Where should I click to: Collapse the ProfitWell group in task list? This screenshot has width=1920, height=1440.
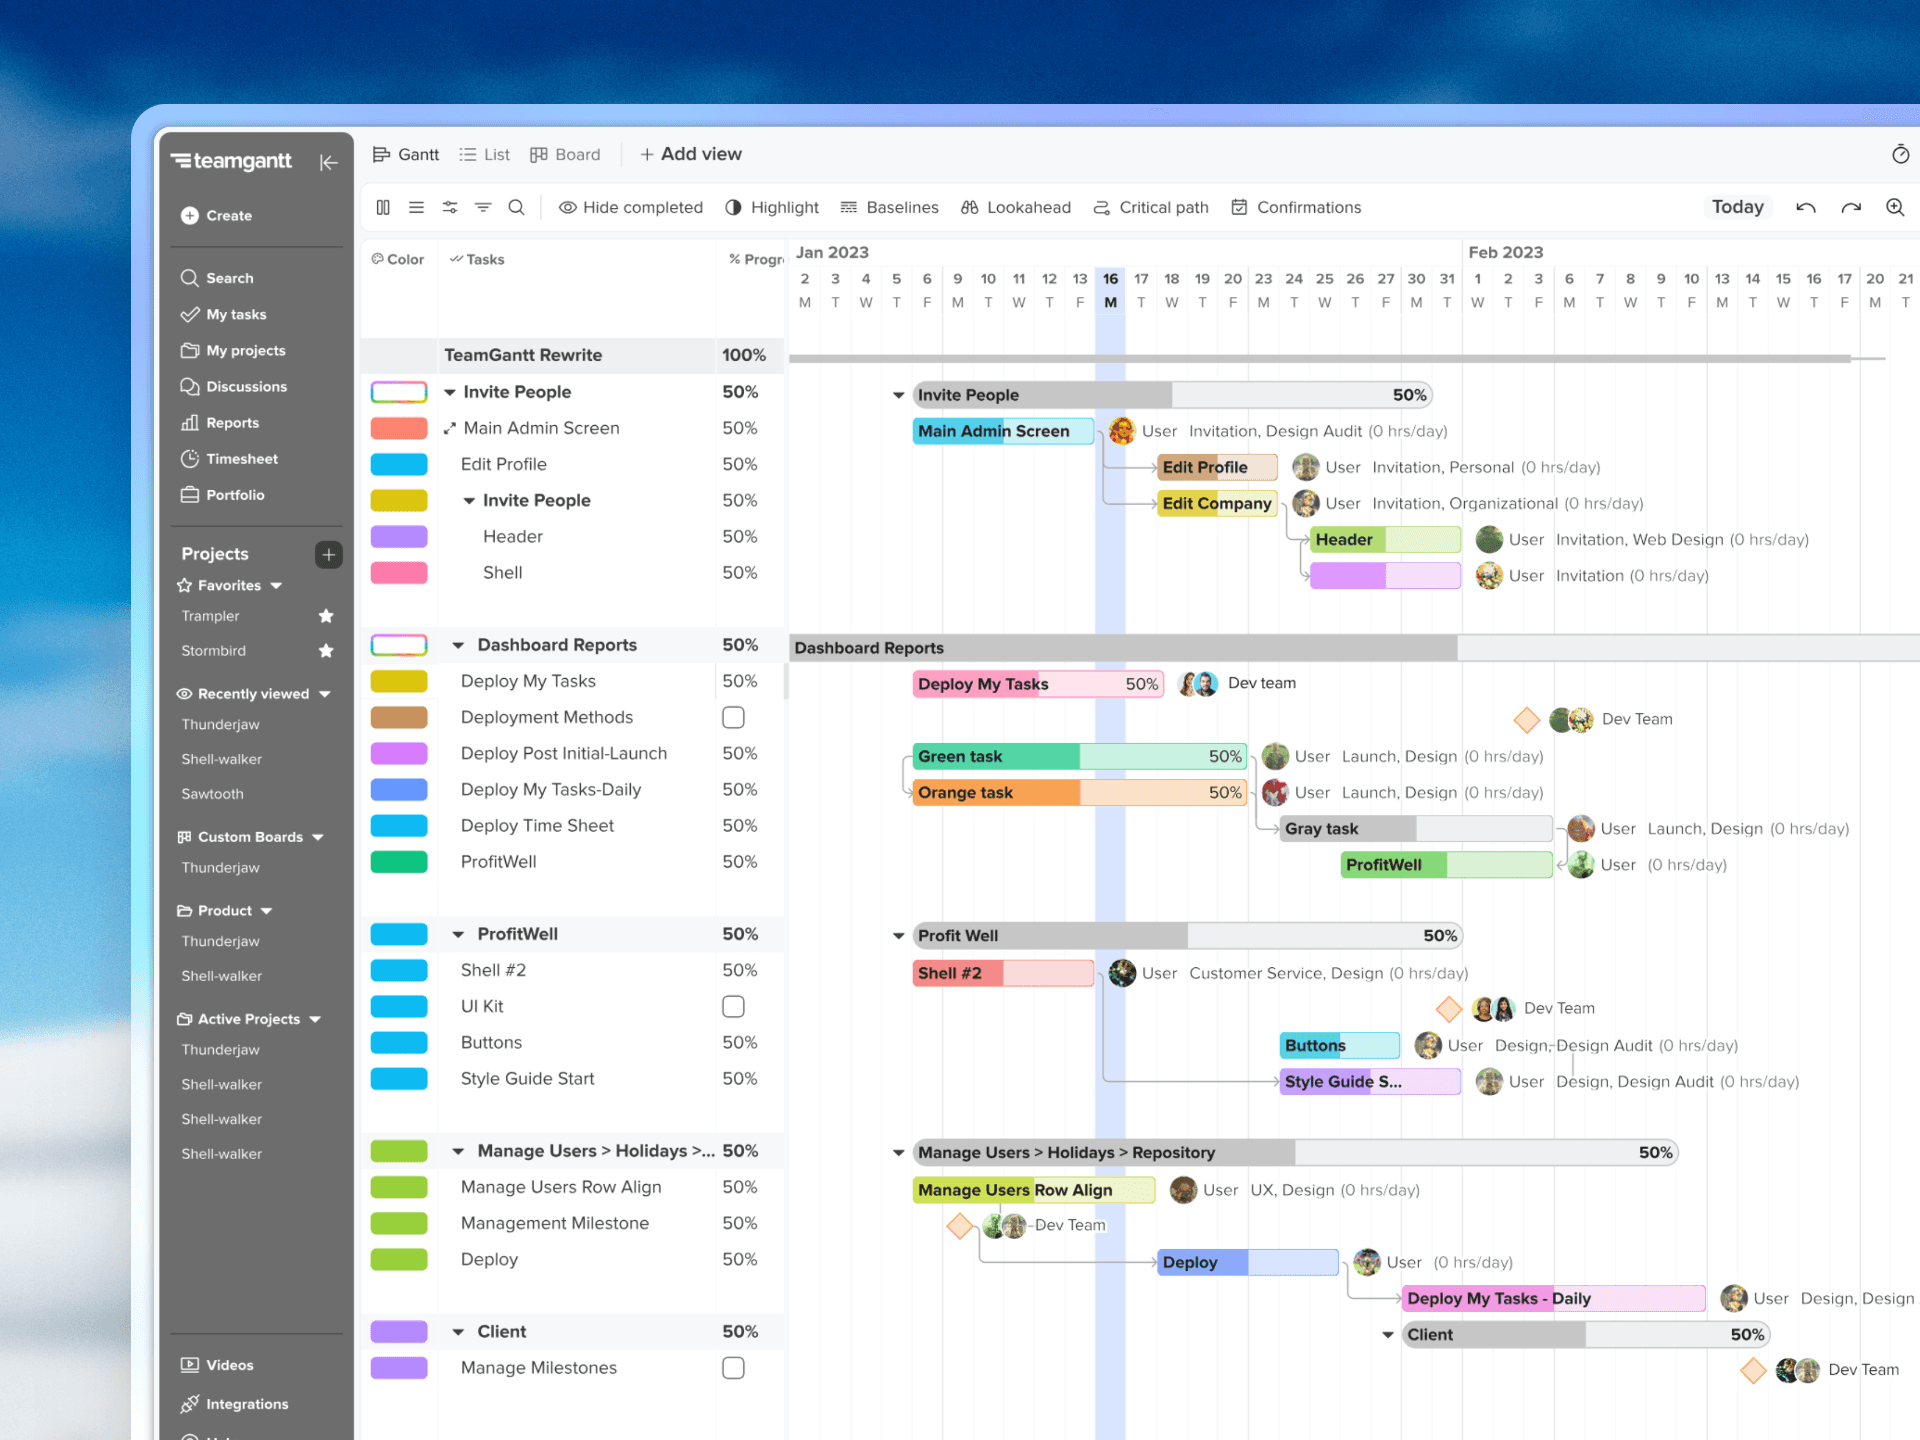[x=458, y=934]
